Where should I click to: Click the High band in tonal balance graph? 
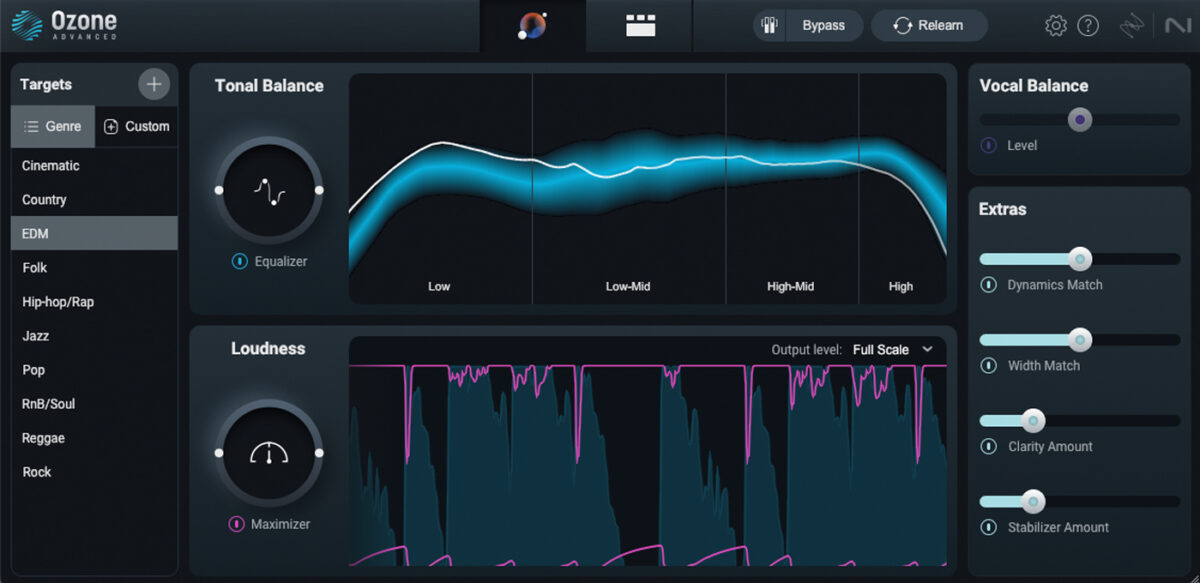903,188
